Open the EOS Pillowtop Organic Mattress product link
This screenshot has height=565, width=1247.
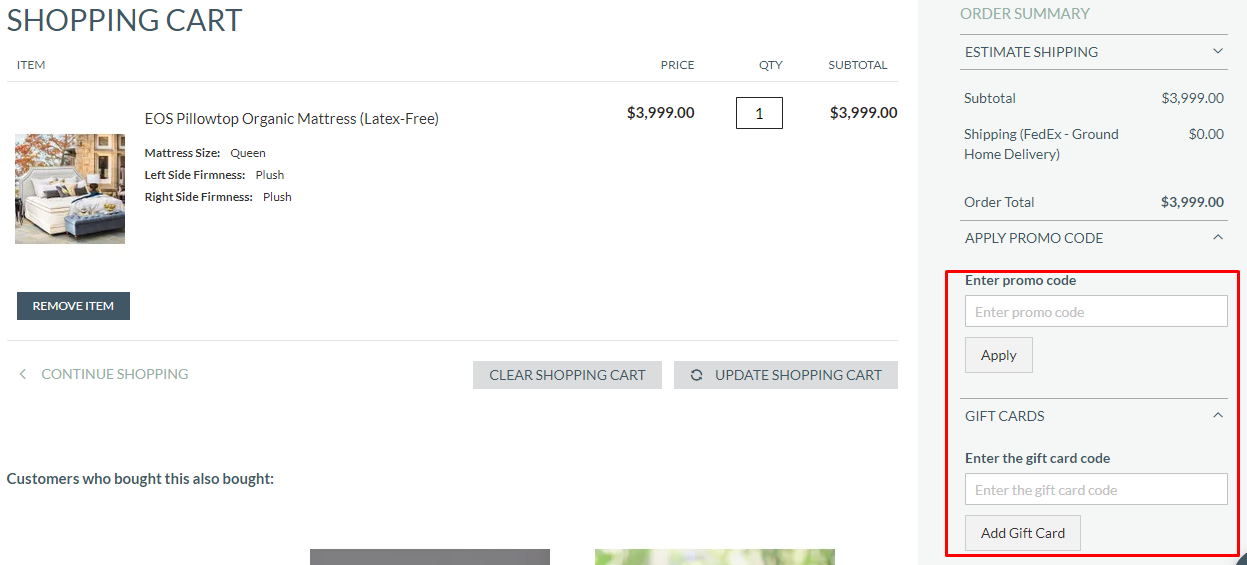(x=292, y=118)
